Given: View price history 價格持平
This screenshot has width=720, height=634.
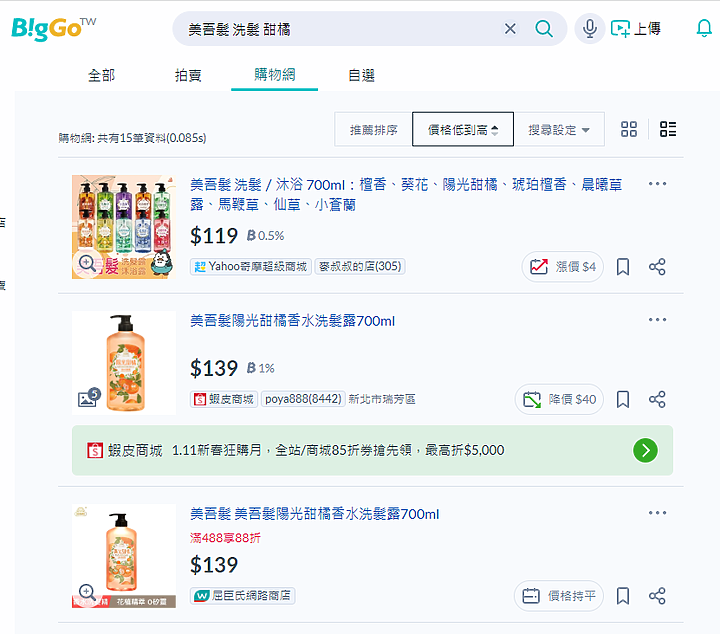Looking at the screenshot, I should coord(559,596).
